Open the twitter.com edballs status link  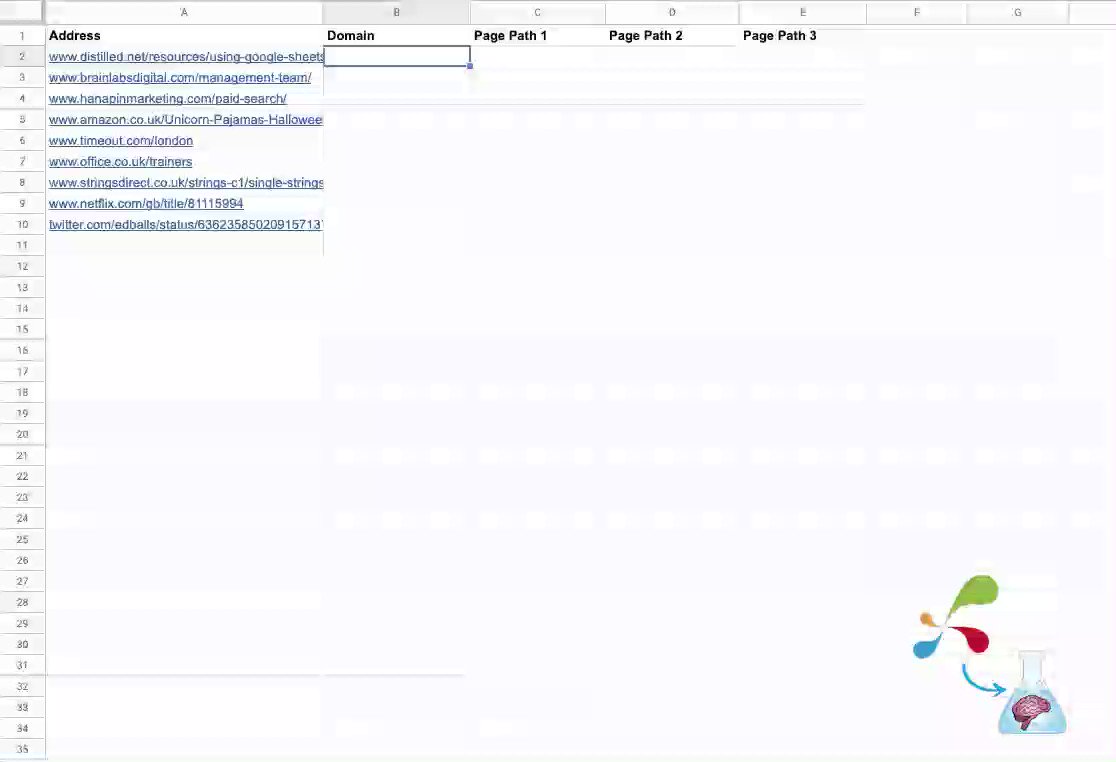[186, 225]
